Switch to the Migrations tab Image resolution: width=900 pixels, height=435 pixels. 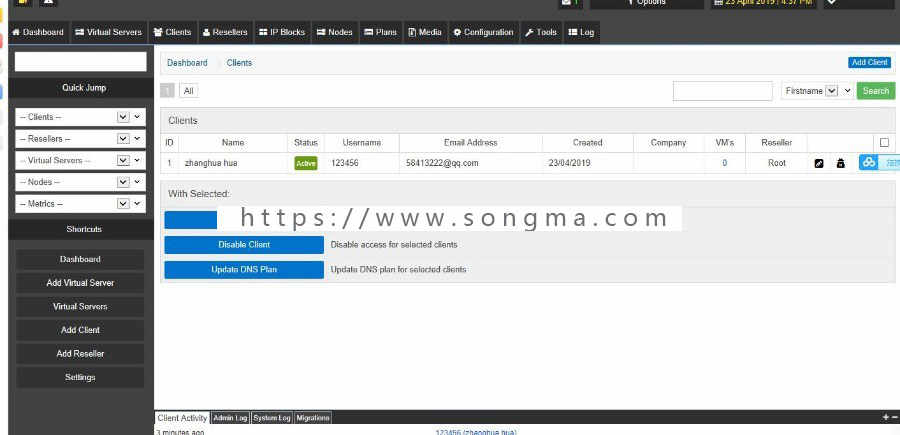(313, 418)
